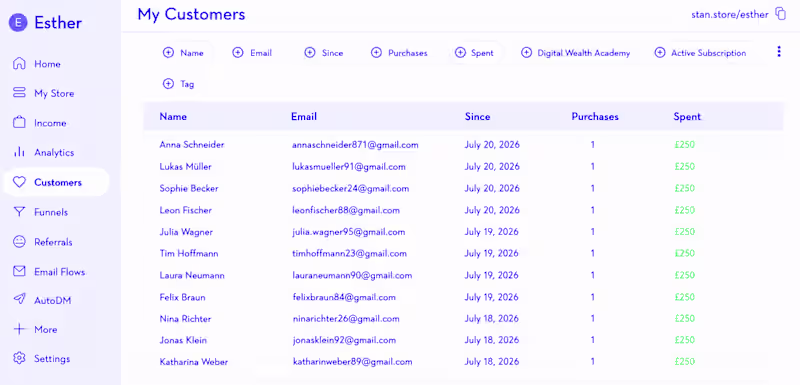Click plus icon on Email filter
Screen dimensions: 800x385
click(238, 53)
